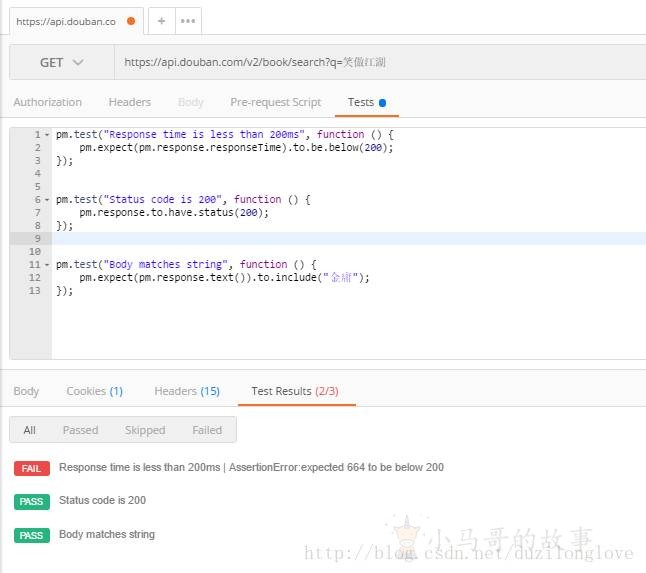Click line number 13 in the gutter
646x573 pixels.
35,291
